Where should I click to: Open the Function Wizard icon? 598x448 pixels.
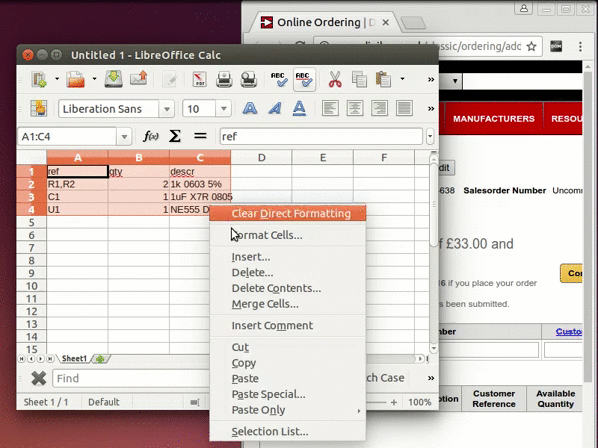(151, 136)
